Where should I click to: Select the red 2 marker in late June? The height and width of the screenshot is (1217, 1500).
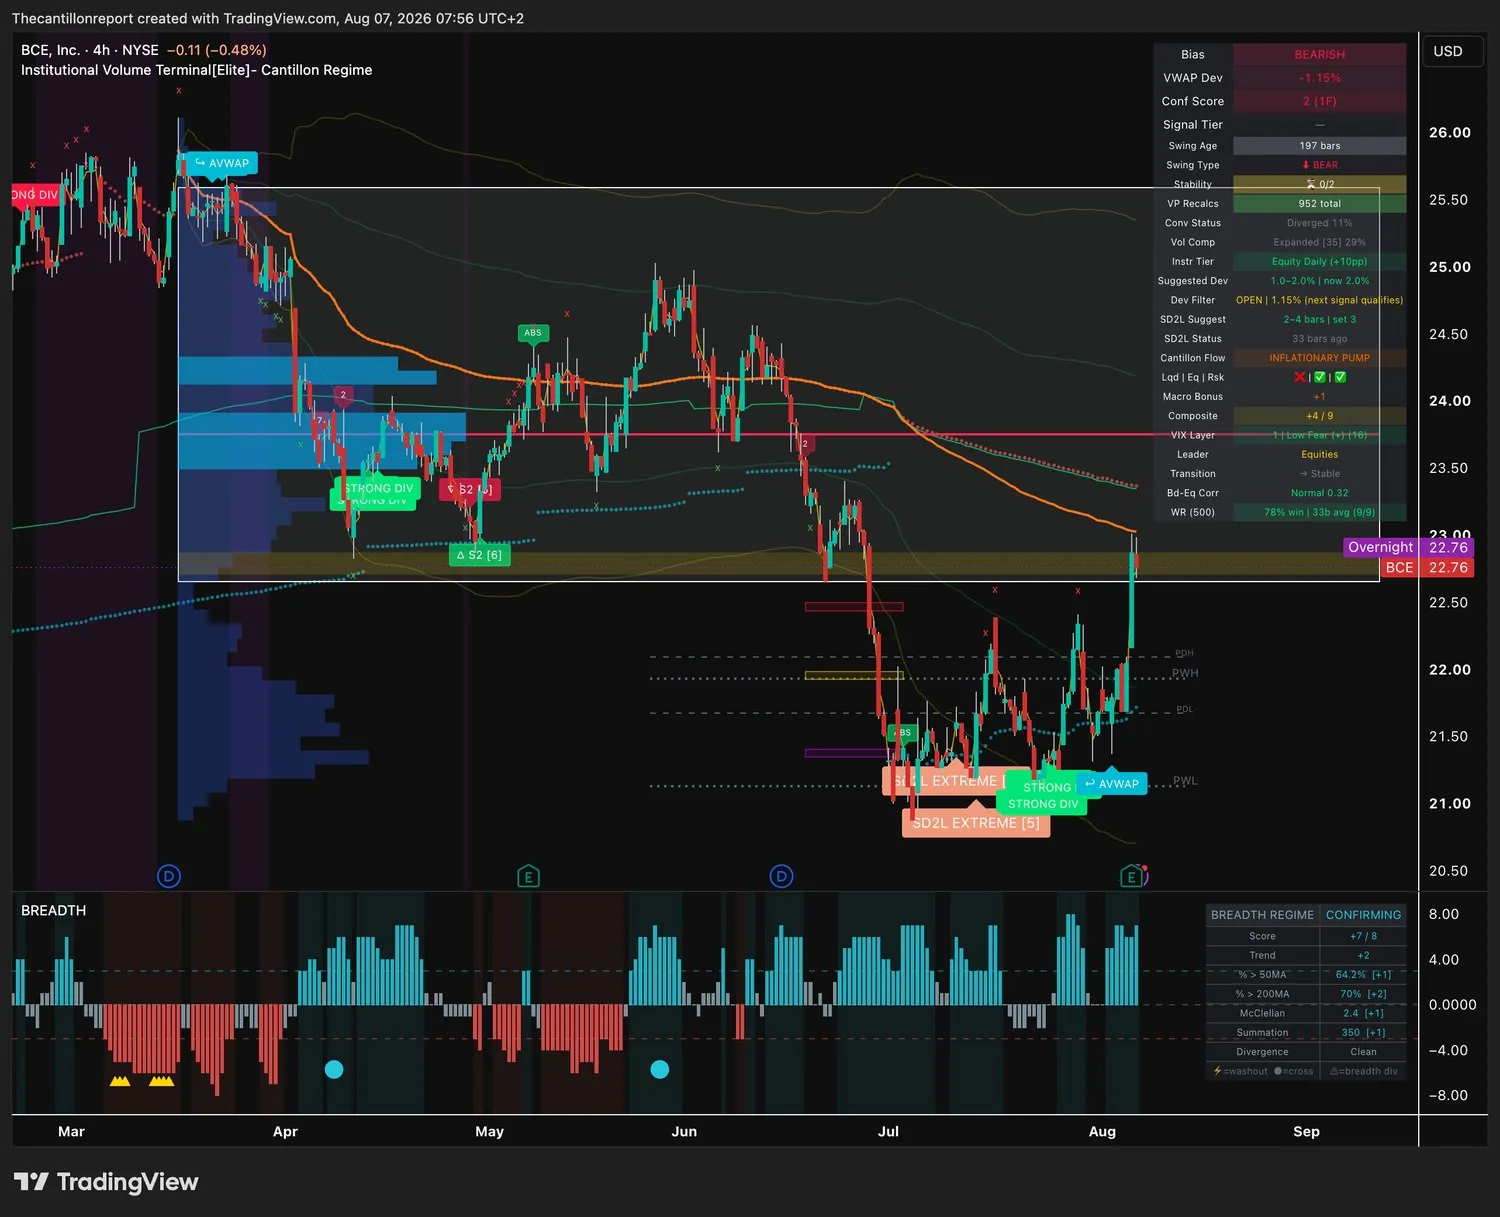click(804, 443)
